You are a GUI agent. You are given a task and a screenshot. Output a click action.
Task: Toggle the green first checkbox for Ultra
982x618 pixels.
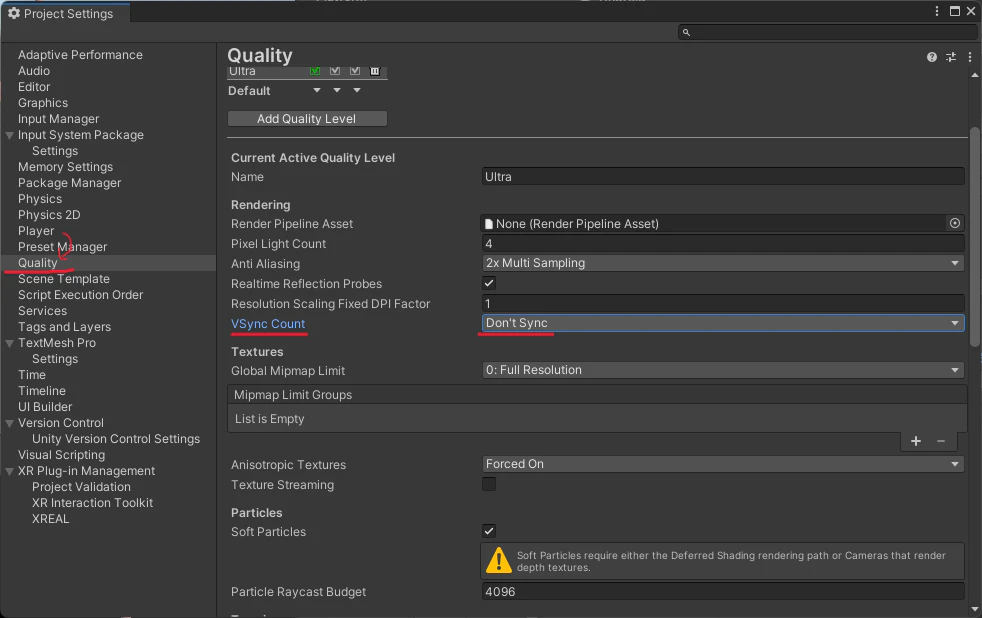pyautogui.click(x=315, y=71)
